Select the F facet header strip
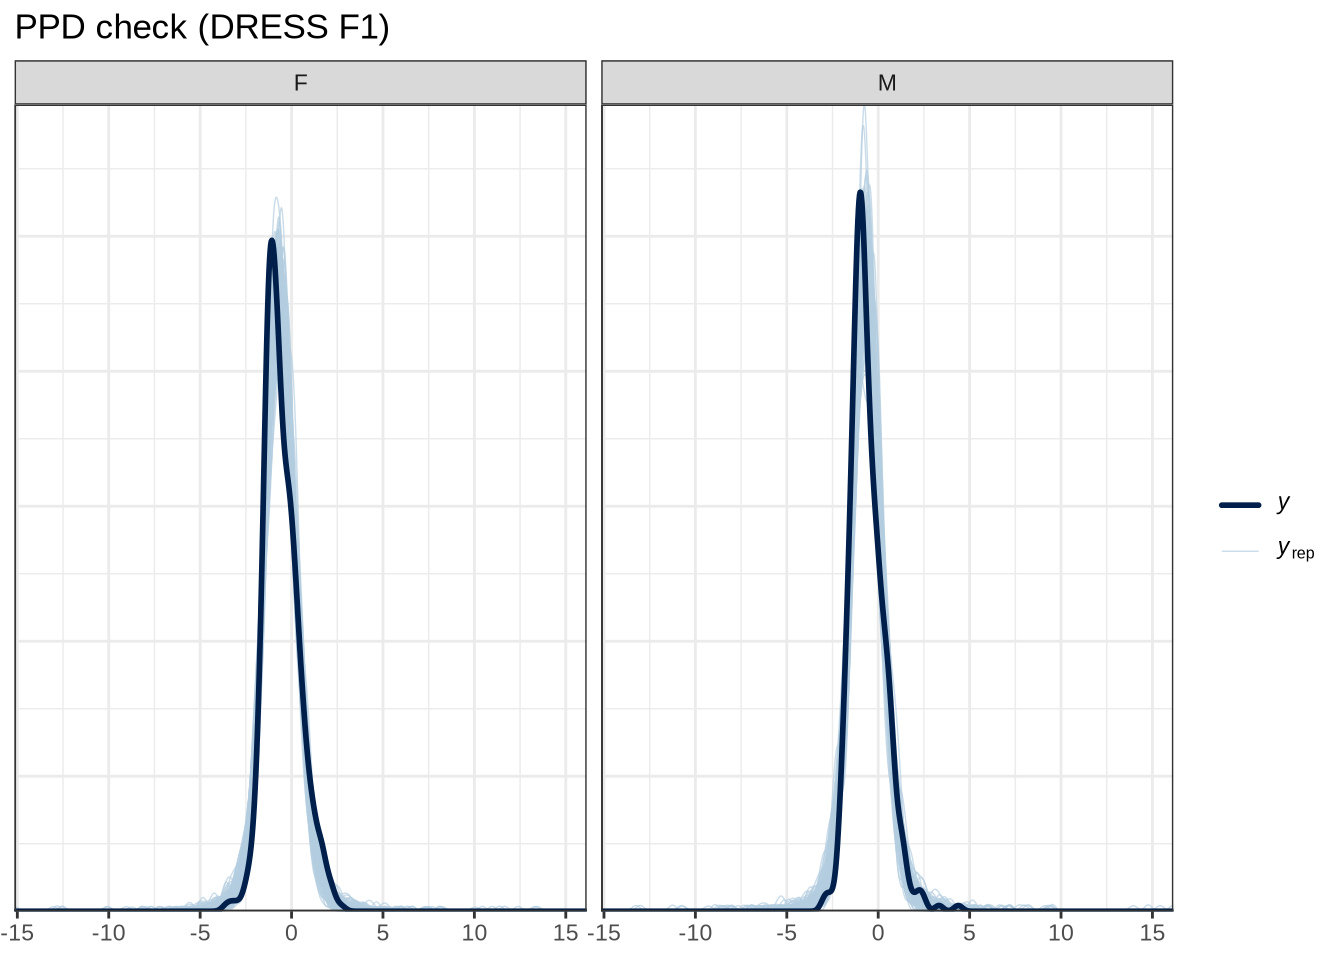Screen dimensions: 1344x960 (300, 83)
